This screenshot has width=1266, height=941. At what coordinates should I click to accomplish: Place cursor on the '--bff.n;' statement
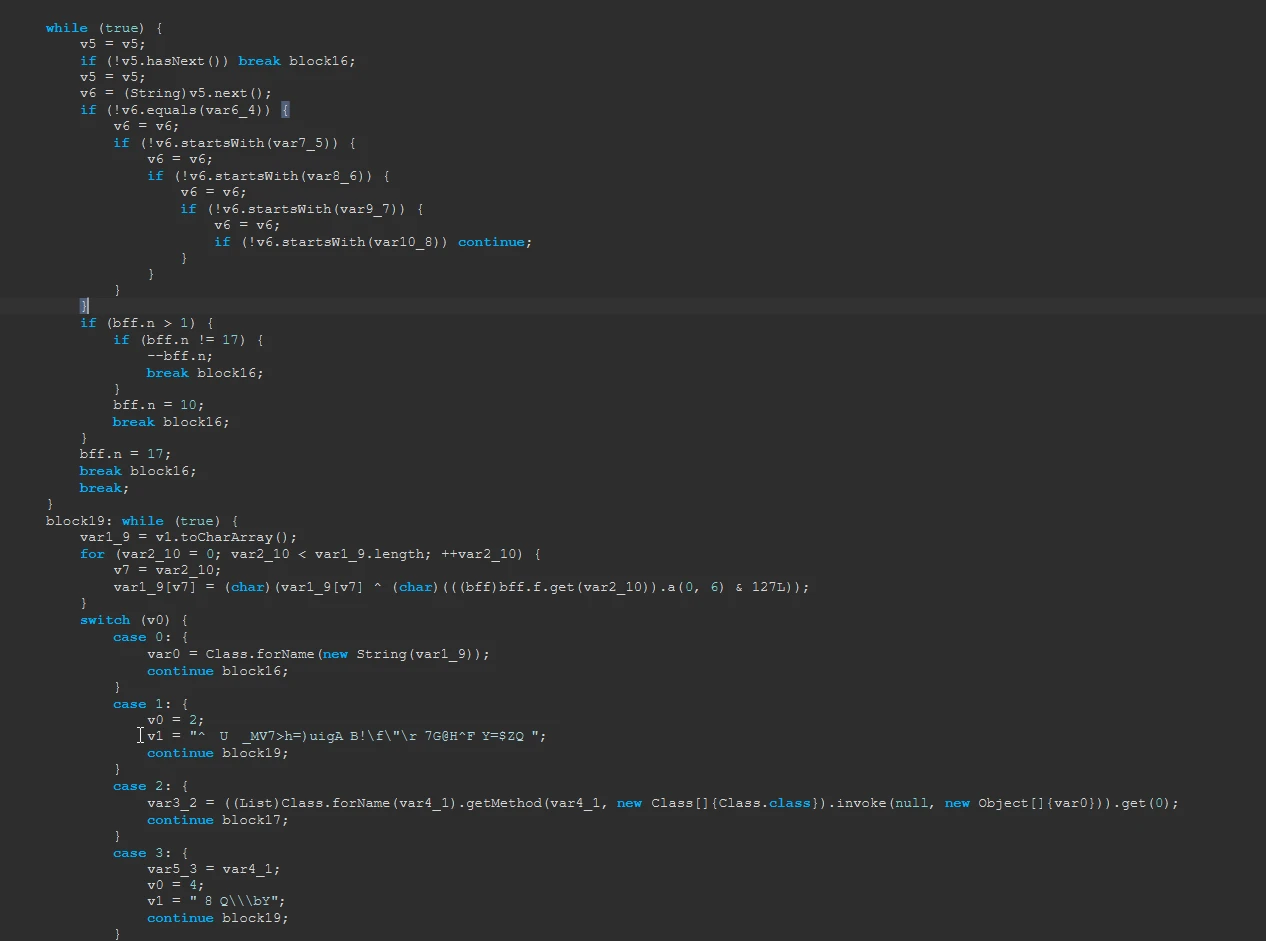pos(180,356)
